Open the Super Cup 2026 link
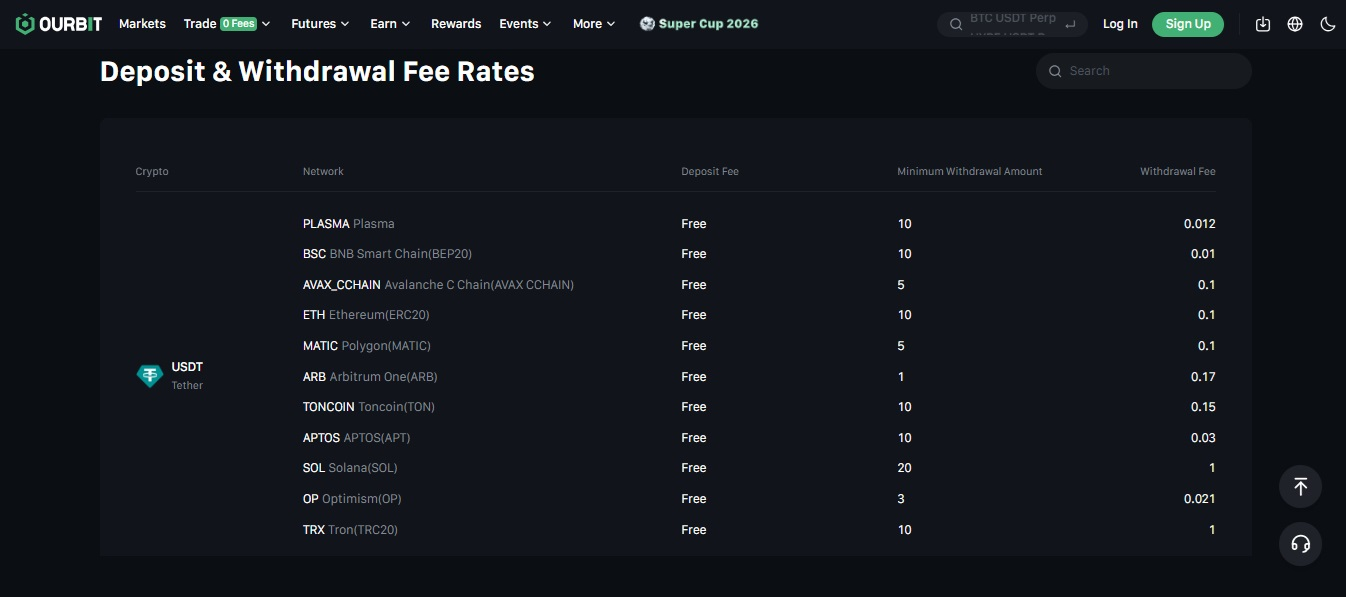 pos(699,24)
